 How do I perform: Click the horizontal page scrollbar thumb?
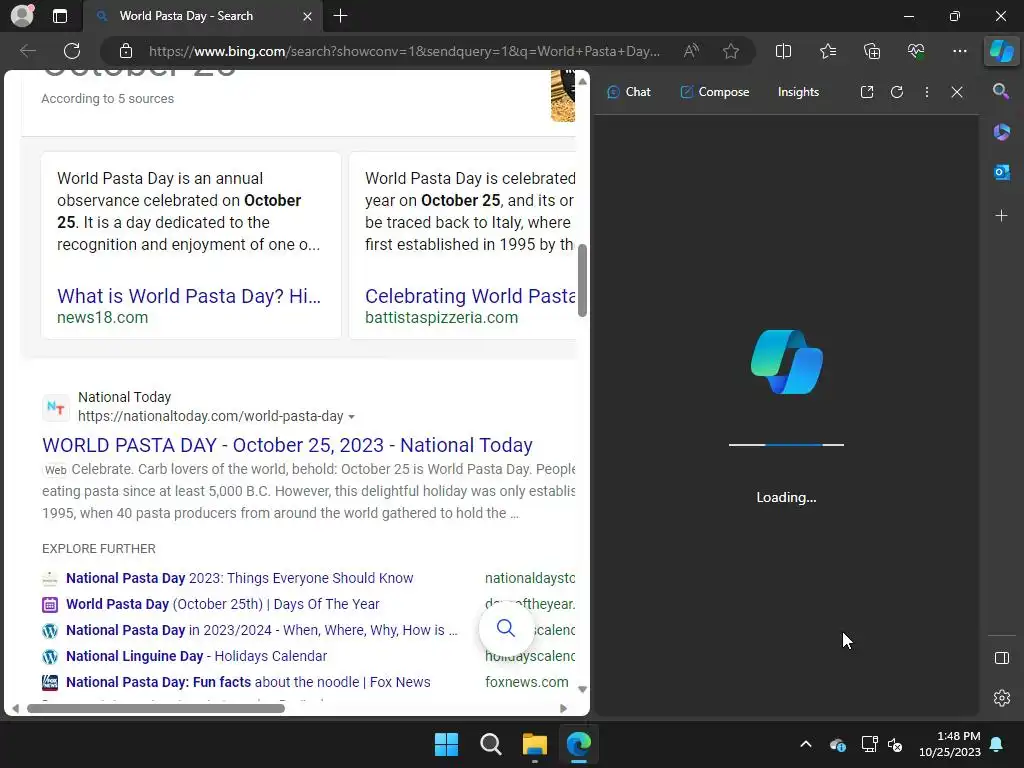(155, 709)
